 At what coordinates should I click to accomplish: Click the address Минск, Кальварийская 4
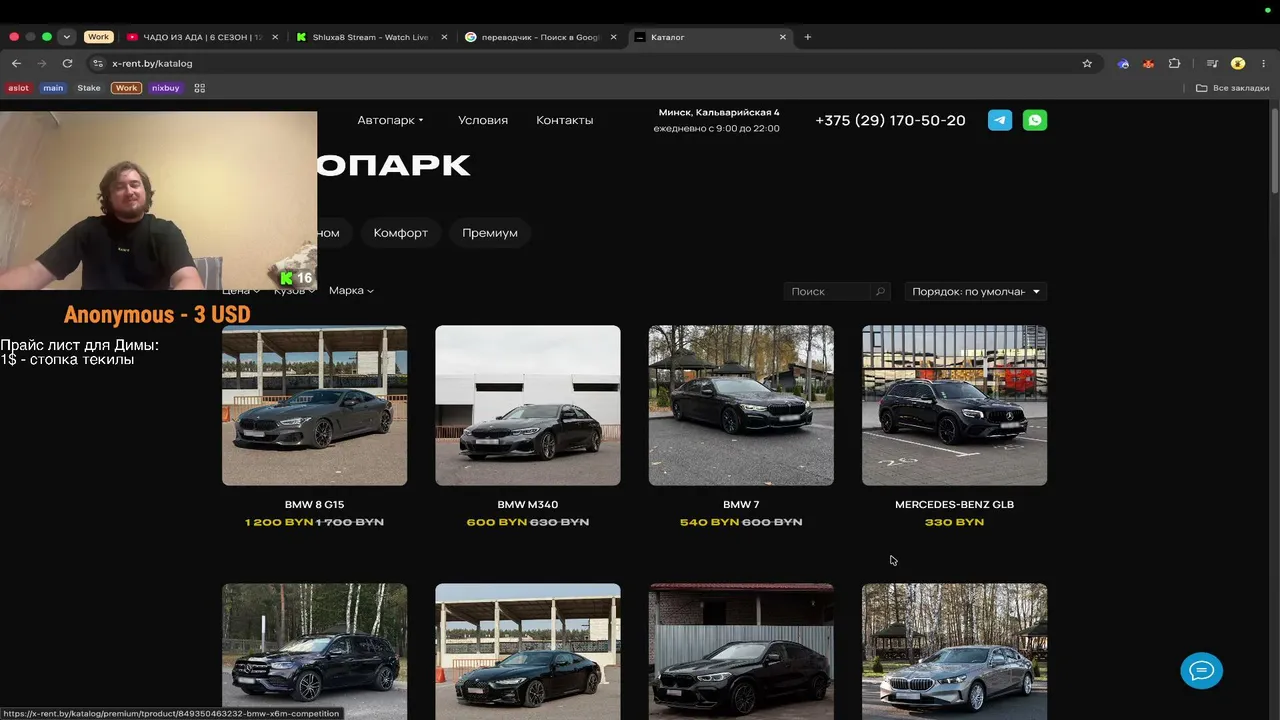point(719,112)
